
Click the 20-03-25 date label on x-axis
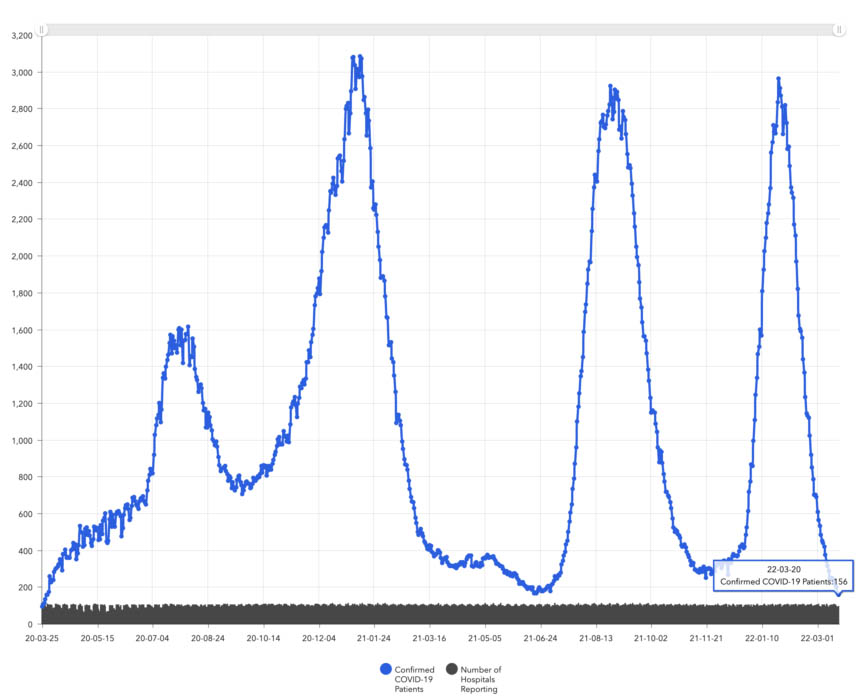[43, 637]
